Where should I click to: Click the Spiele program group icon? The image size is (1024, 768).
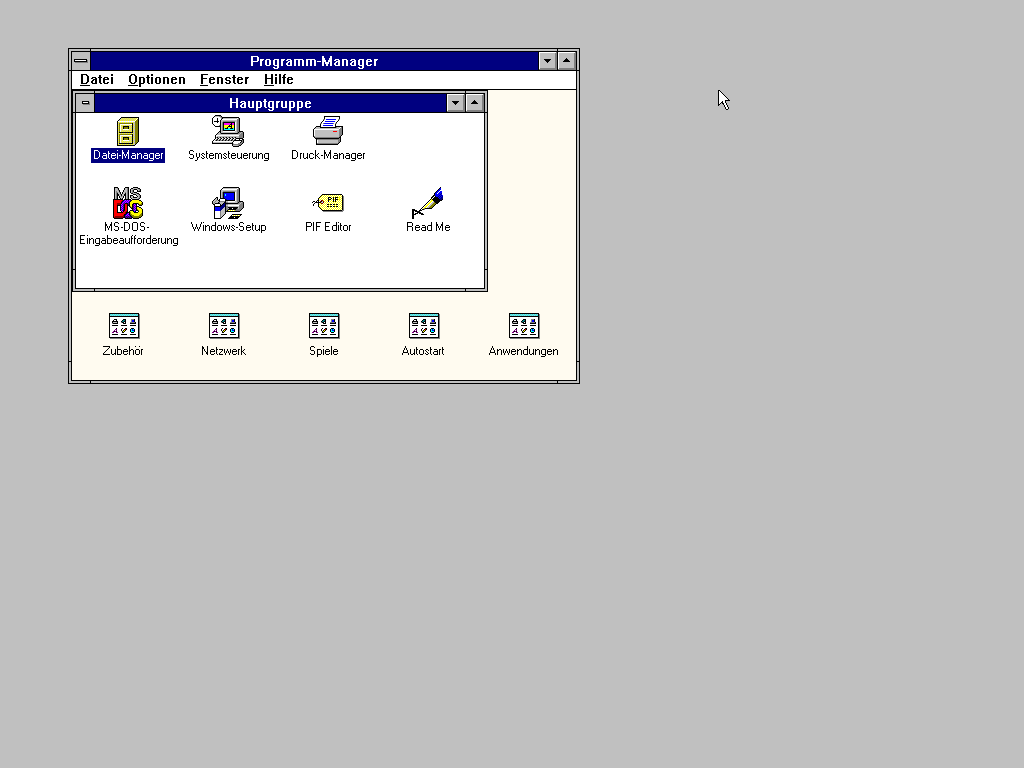click(x=324, y=326)
